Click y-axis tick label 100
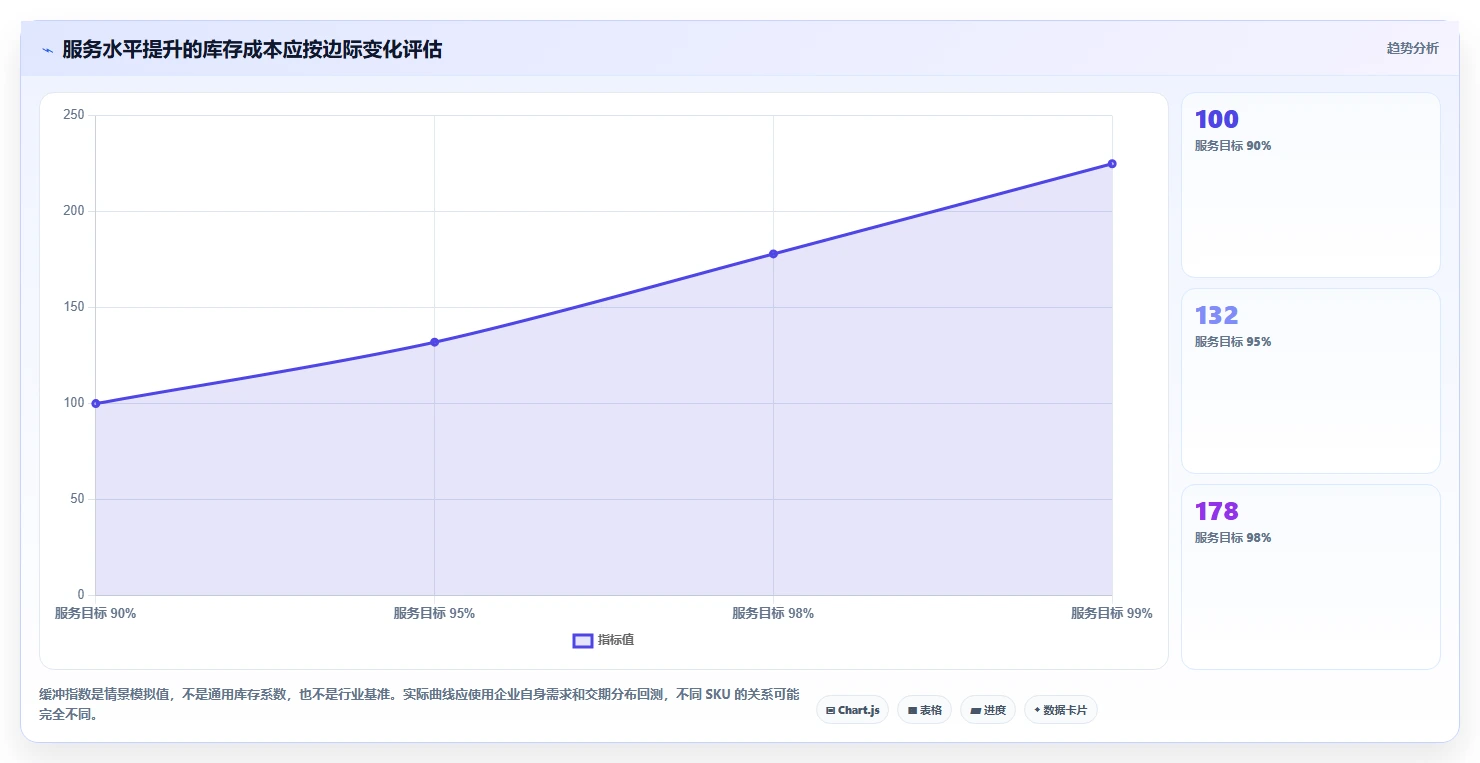Screen dimensions: 1480x763 tap(74, 403)
